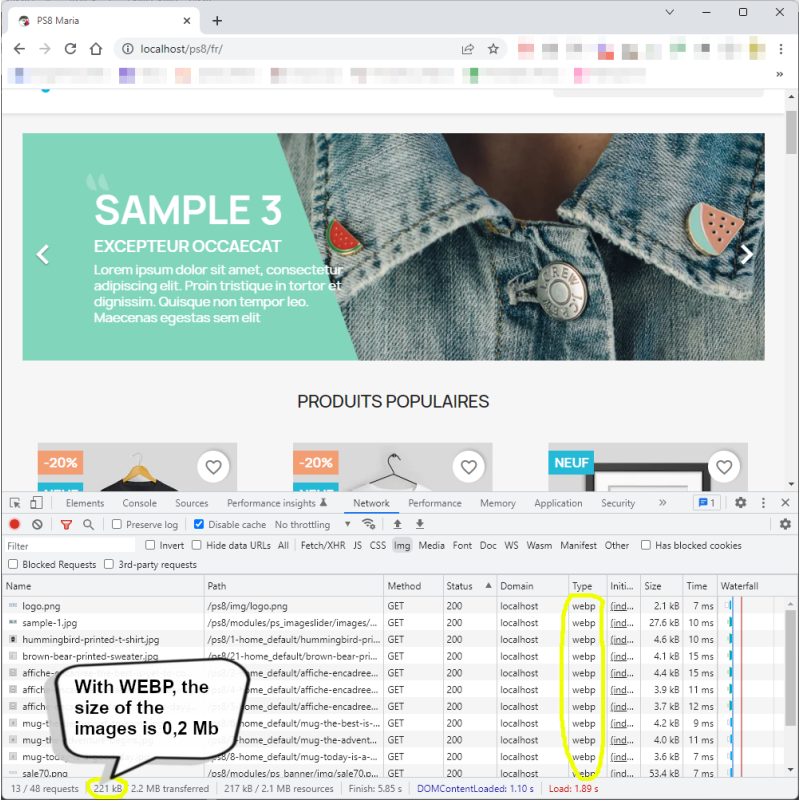Uncheck Disable cache checkbox

coord(199,524)
